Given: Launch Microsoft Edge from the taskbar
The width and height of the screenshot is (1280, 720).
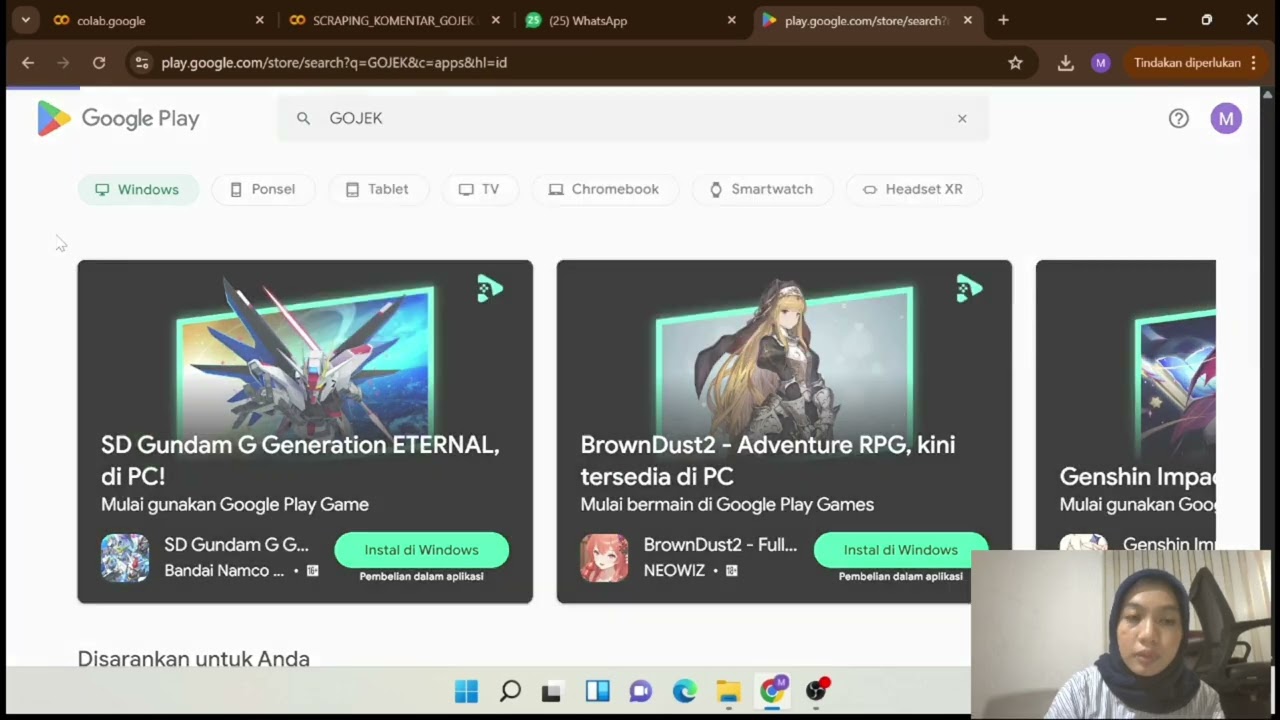Looking at the screenshot, I should 684,691.
